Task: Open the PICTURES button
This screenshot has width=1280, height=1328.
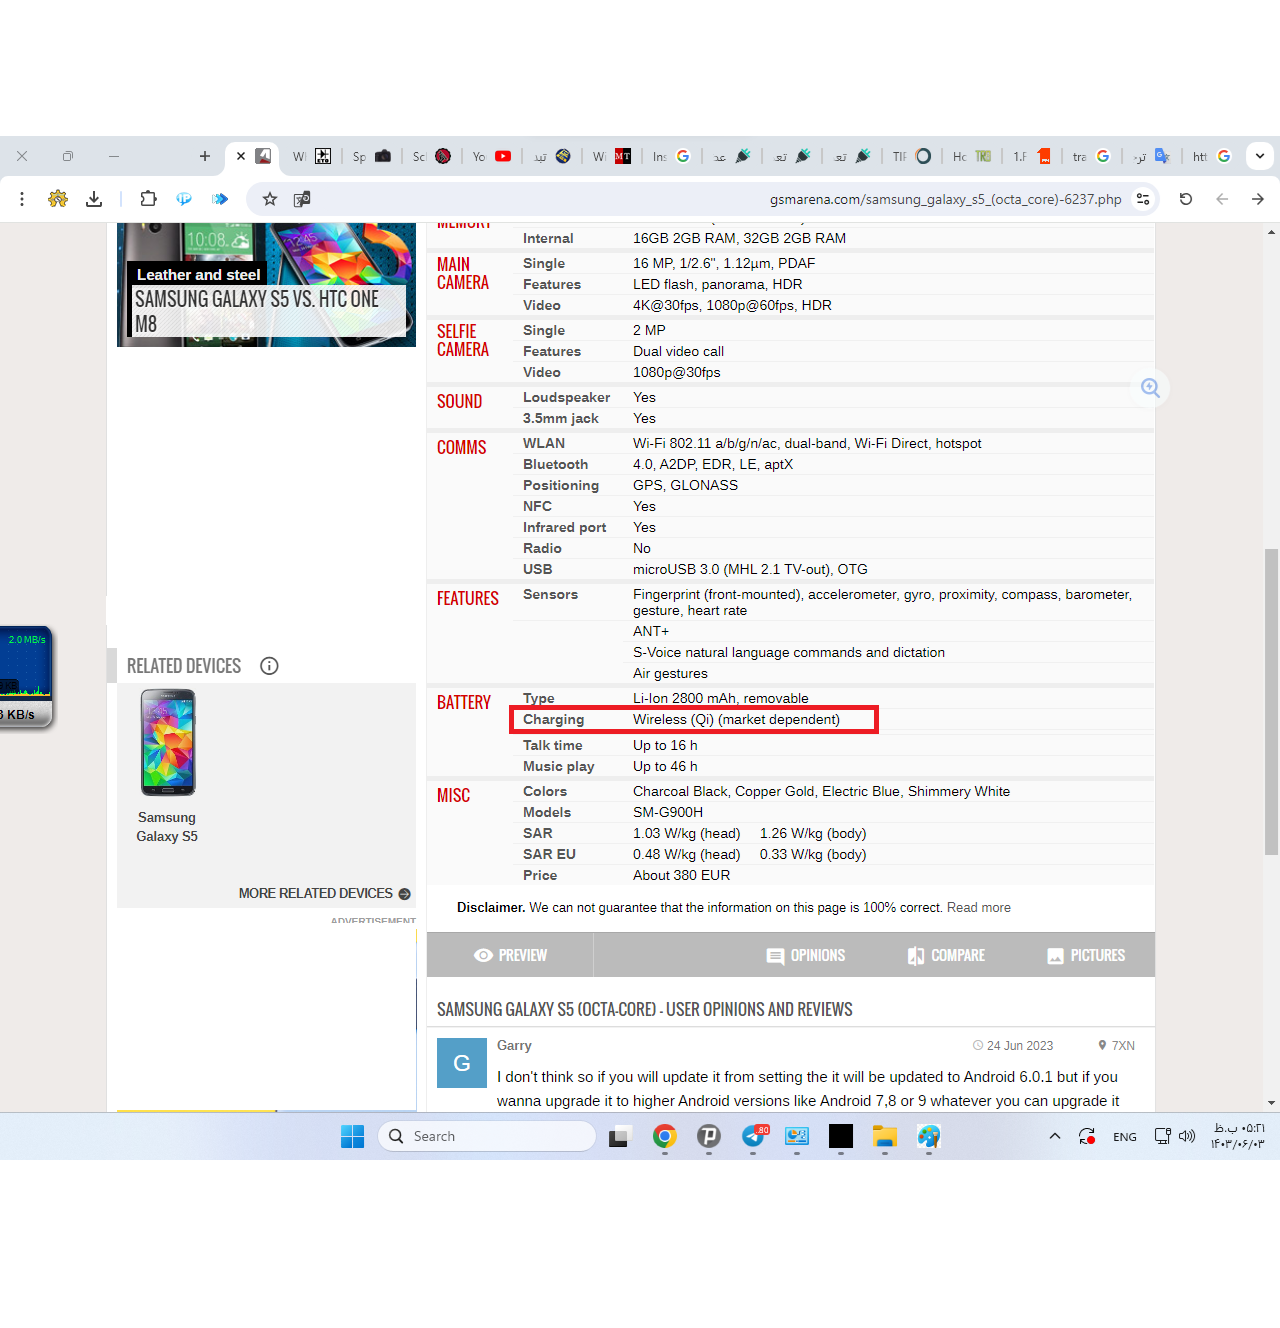Action: point(1086,955)
